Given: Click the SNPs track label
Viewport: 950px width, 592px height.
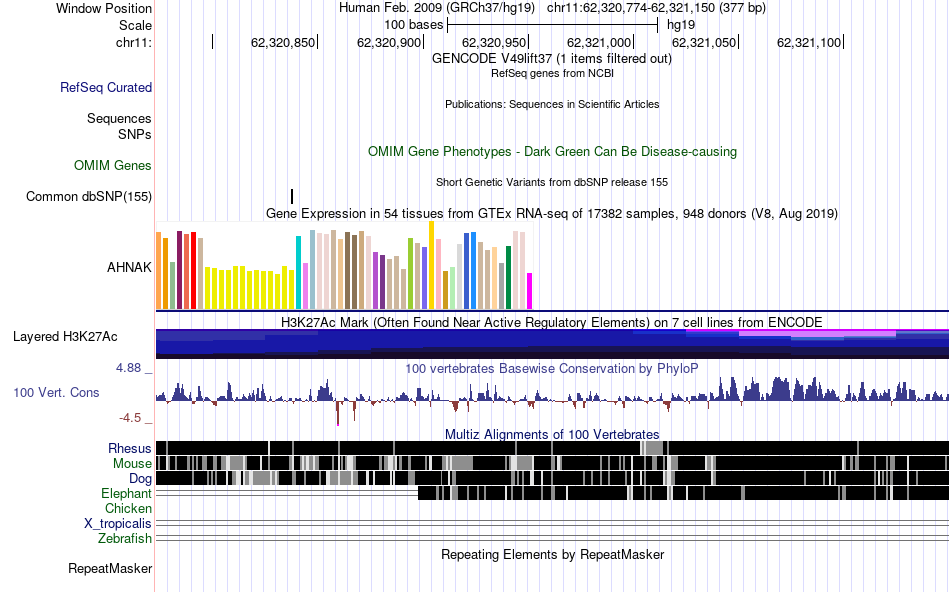Looking at the screenshot, I should pos(135,134).
